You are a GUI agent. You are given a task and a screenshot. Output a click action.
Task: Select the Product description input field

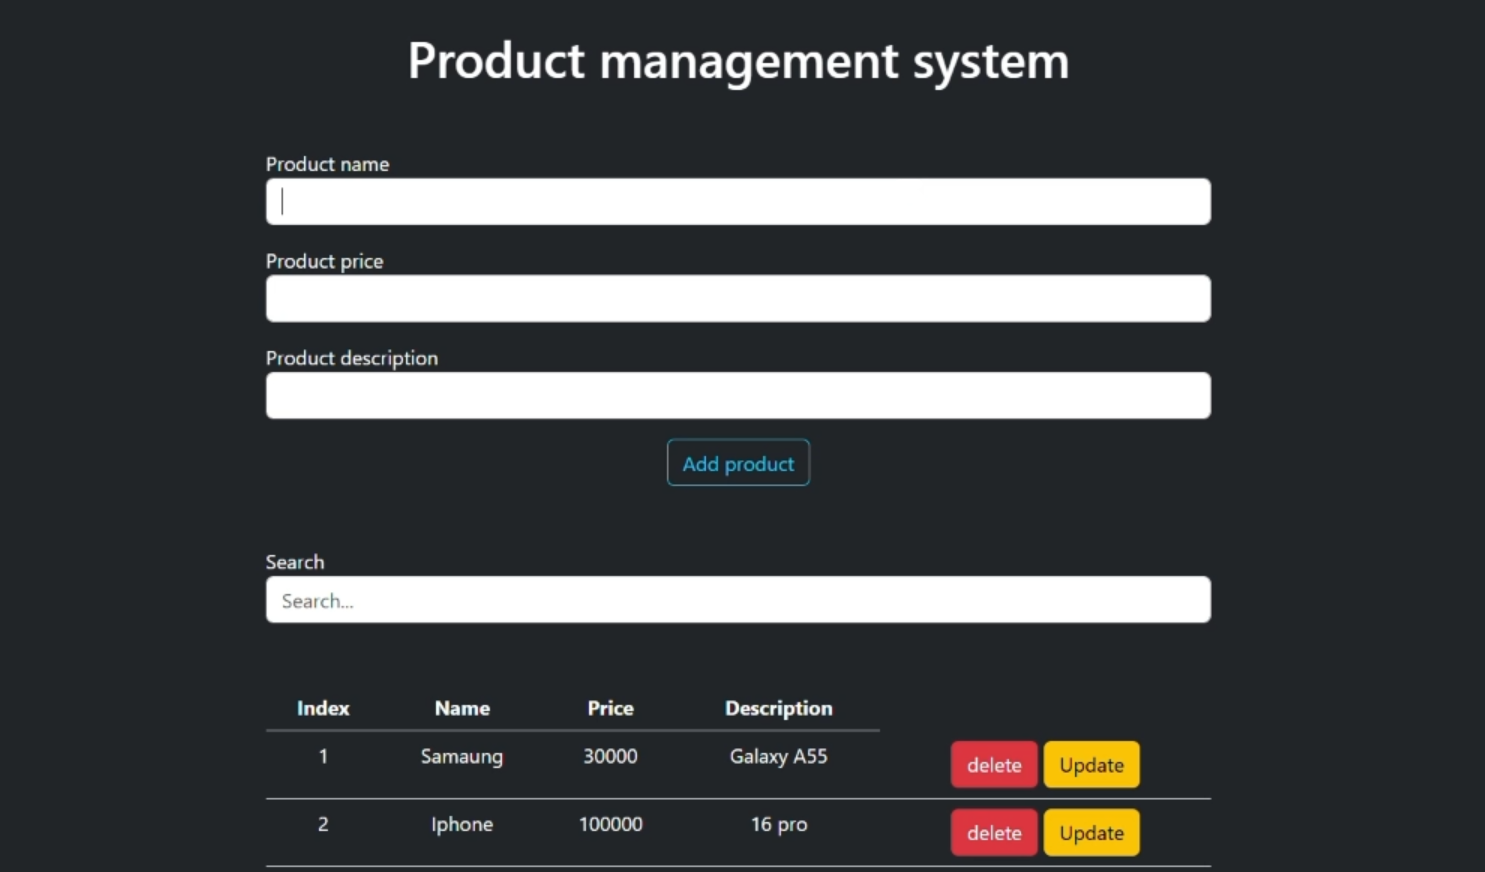(738, 396)
